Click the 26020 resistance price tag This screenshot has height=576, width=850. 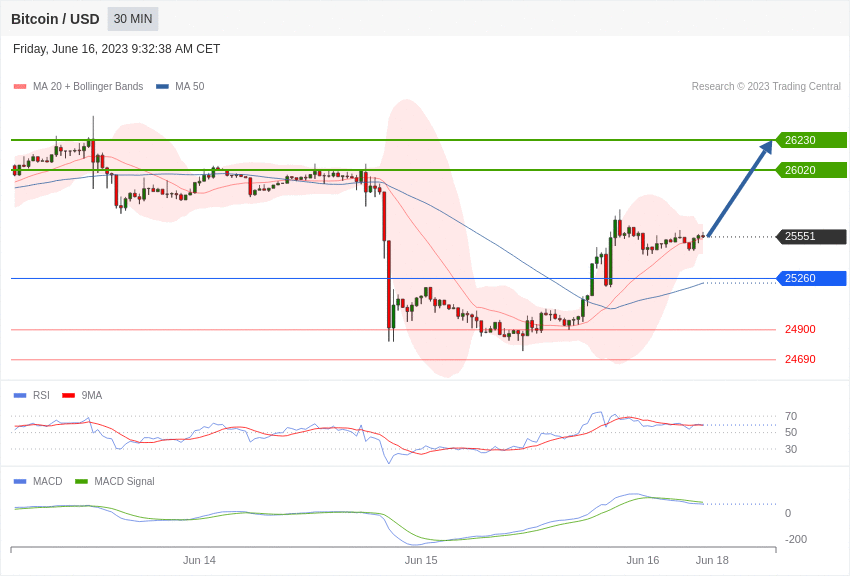point(812,170)
